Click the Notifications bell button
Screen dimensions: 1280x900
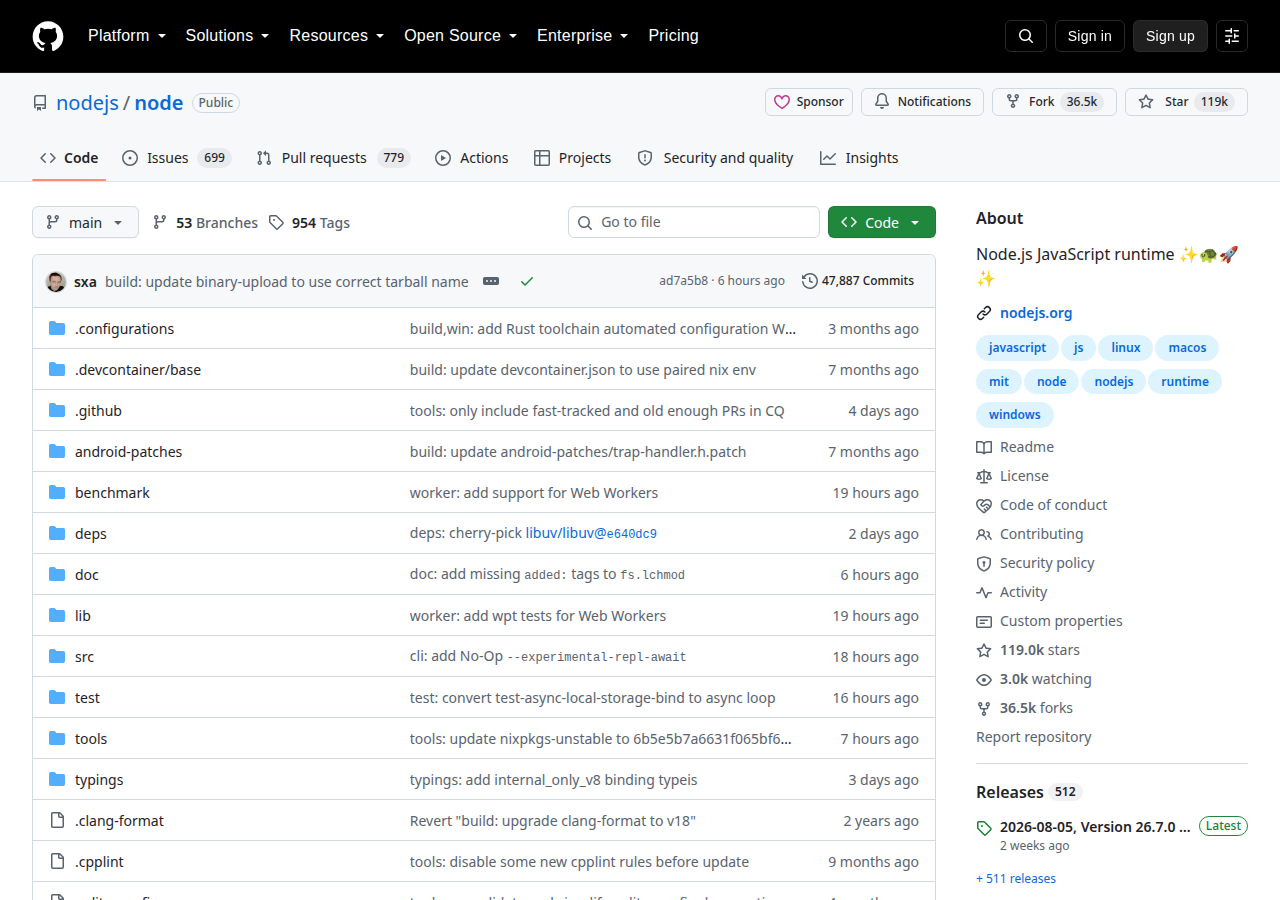click(x=922, y=102)
